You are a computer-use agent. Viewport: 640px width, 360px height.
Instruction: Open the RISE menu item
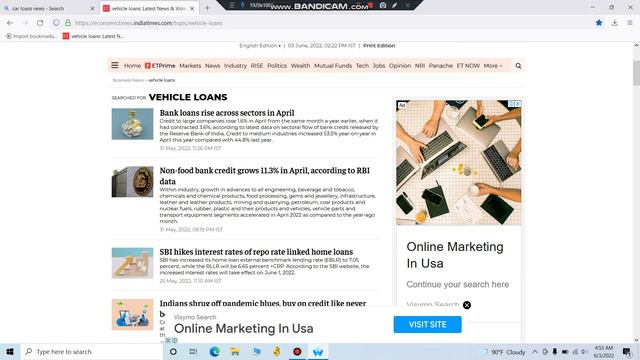pyautogui.click(x=257, y=66)
